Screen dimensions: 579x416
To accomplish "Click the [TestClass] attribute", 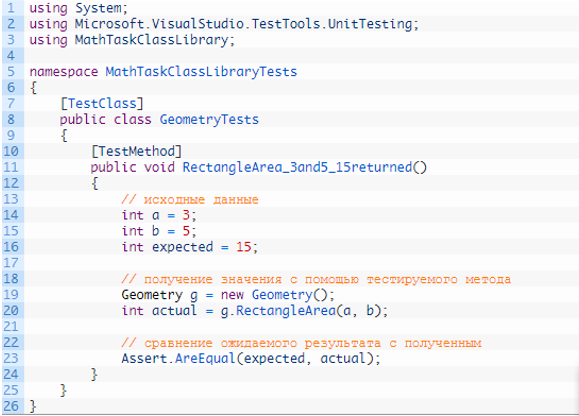I will click(x=102, y=103).
